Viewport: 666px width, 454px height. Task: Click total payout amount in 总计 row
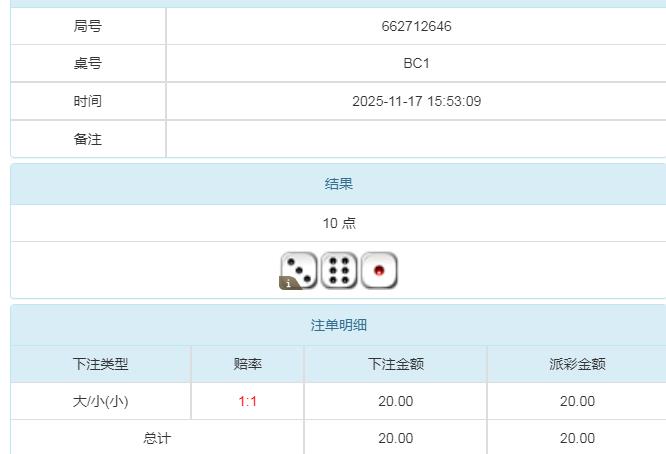coord(577,438)
